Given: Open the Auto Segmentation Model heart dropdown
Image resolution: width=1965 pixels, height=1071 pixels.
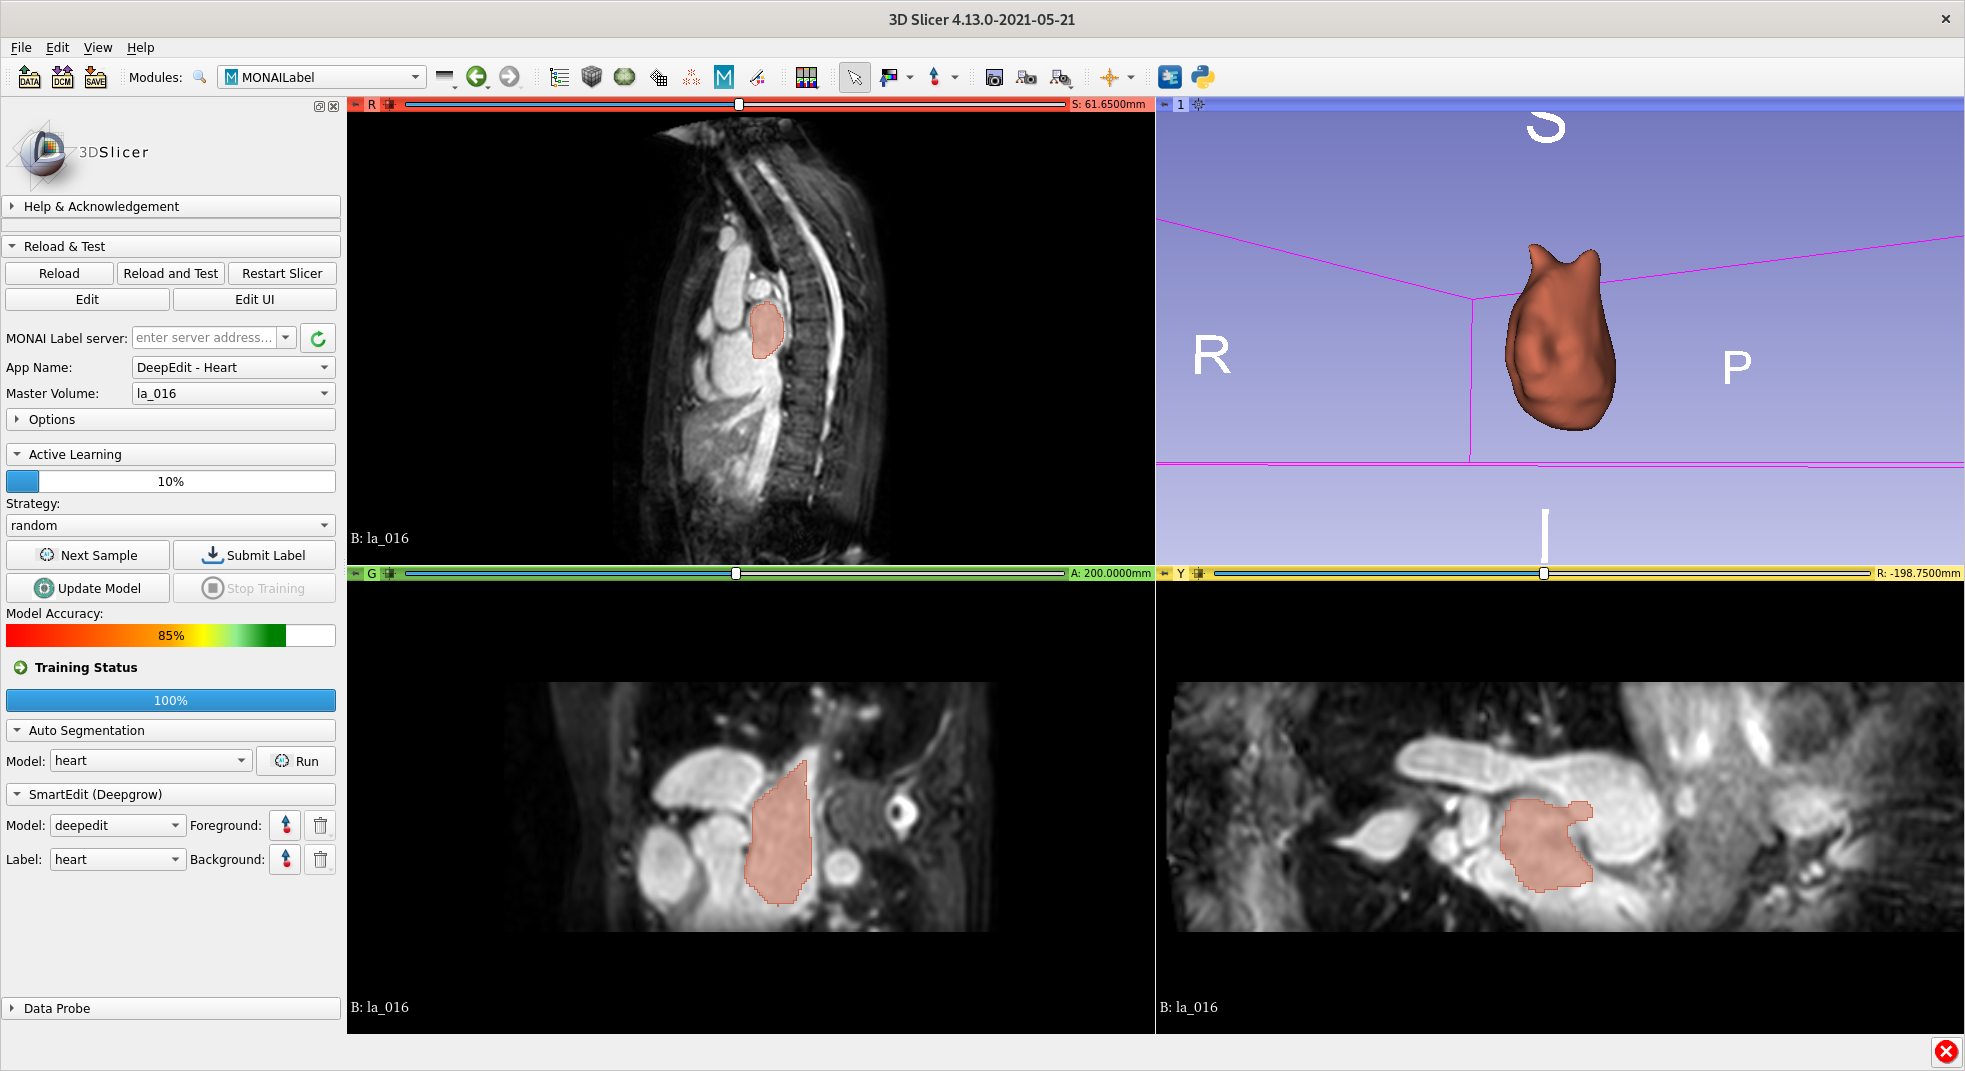Looking at the screenshot, I should click(151, 761).
